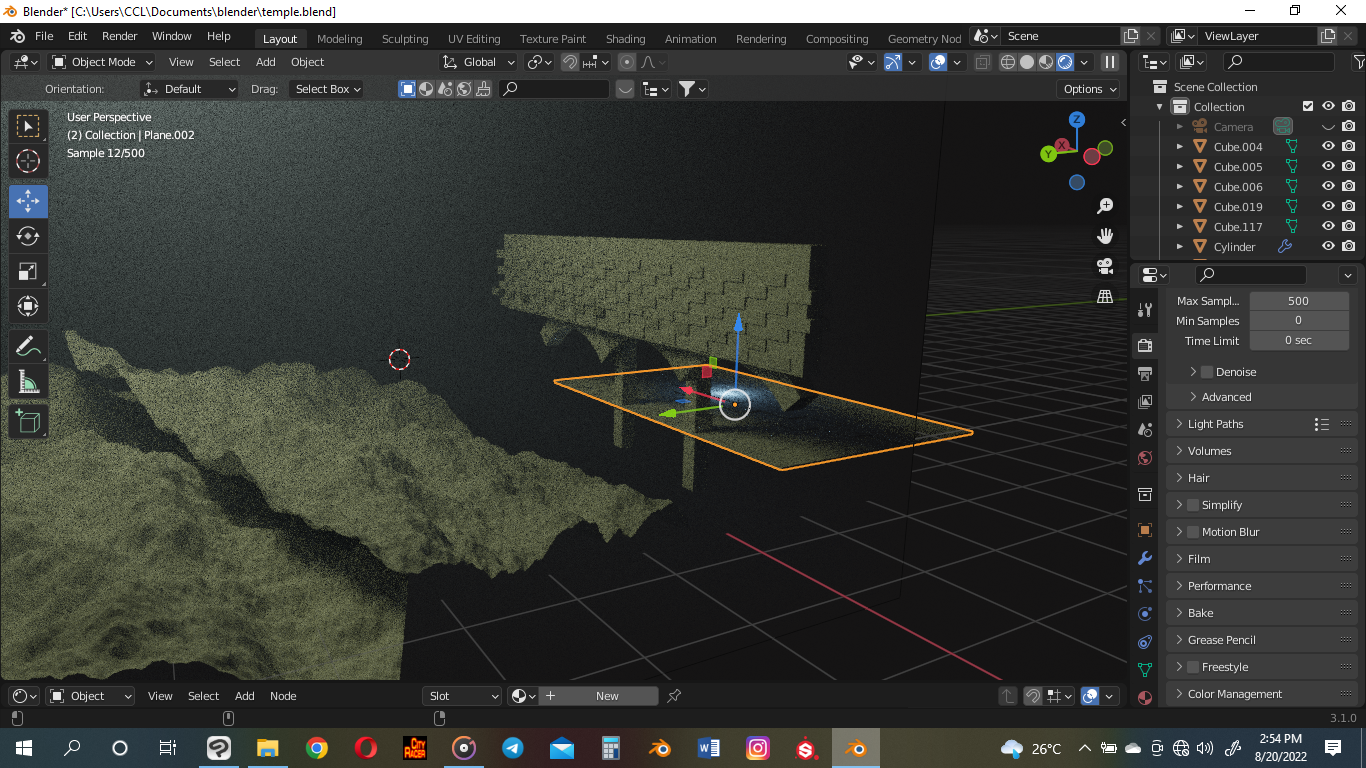Image resolution: width=1366 pixels, height=768 pixels.
Task: Click the outliner search field
Action: click(x=1278, y=62)
